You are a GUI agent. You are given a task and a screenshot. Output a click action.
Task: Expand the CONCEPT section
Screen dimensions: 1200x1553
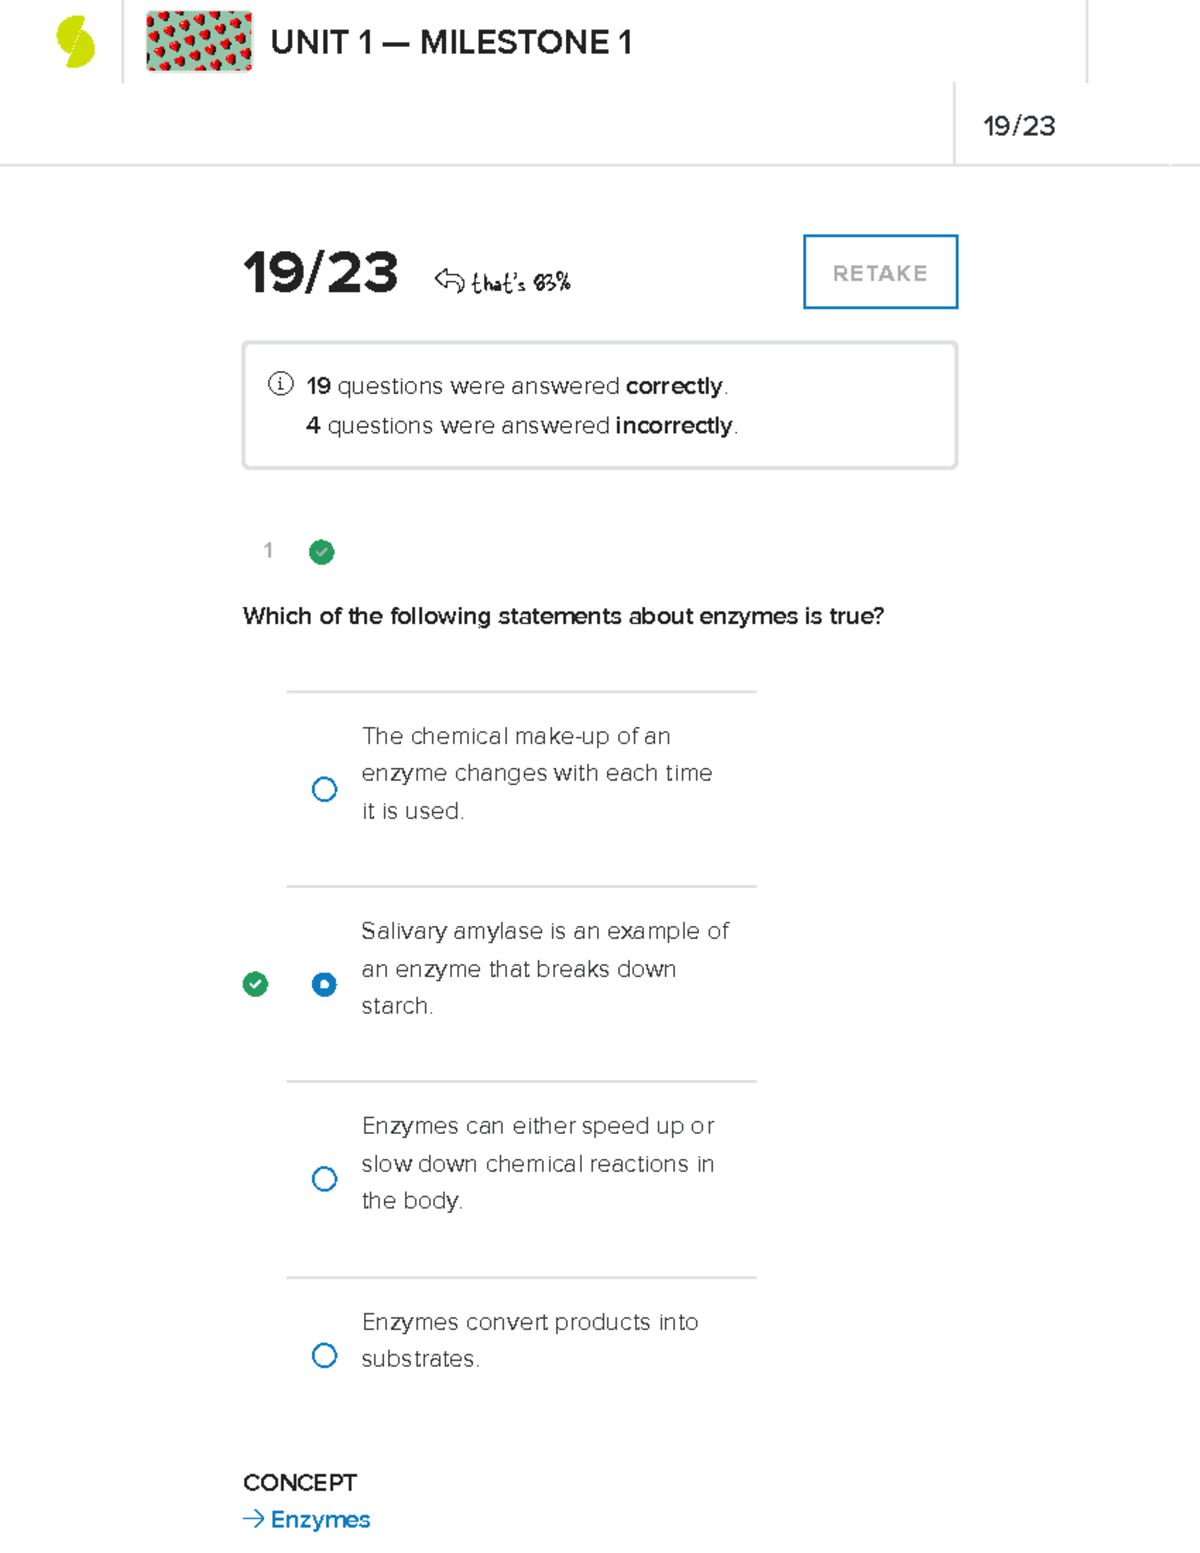tap(299, 1483)
